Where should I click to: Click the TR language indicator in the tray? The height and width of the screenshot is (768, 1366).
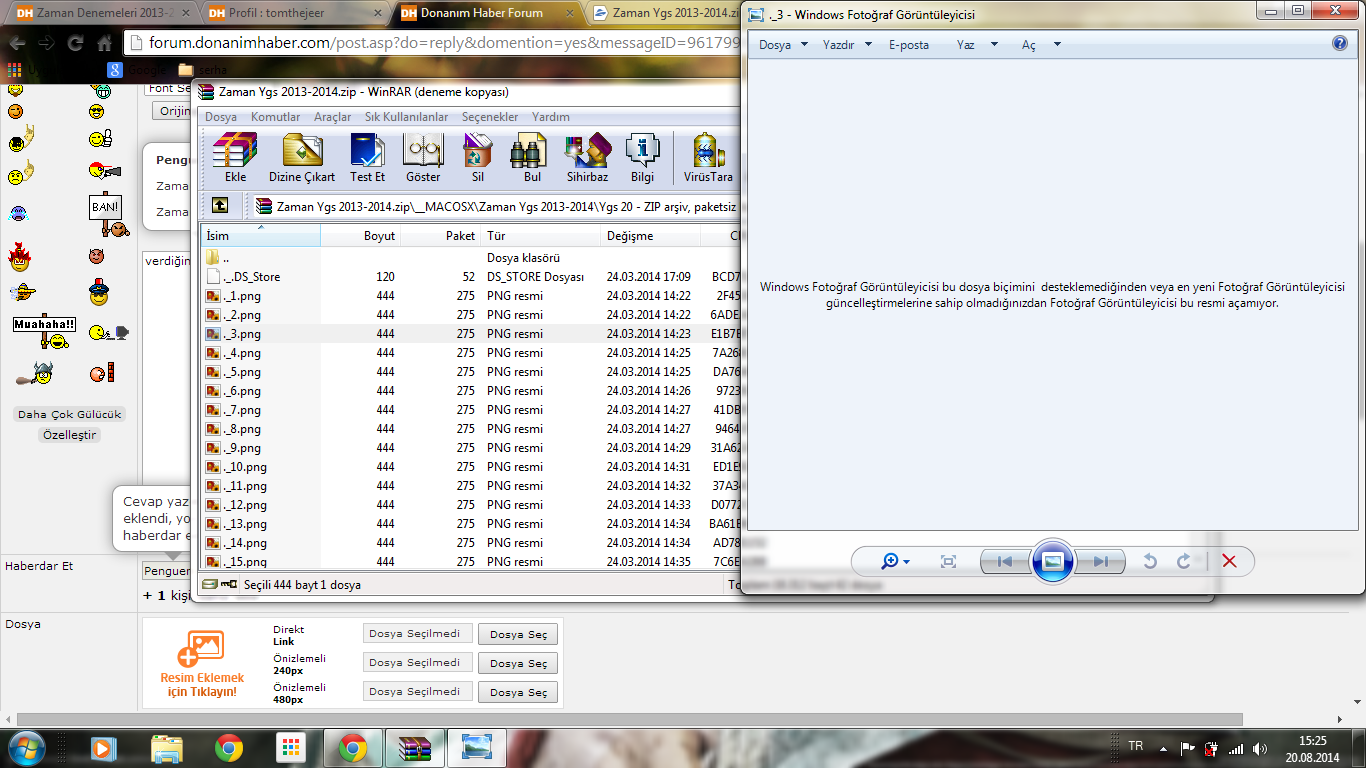pyautogui.click(x=1135, y=746)
